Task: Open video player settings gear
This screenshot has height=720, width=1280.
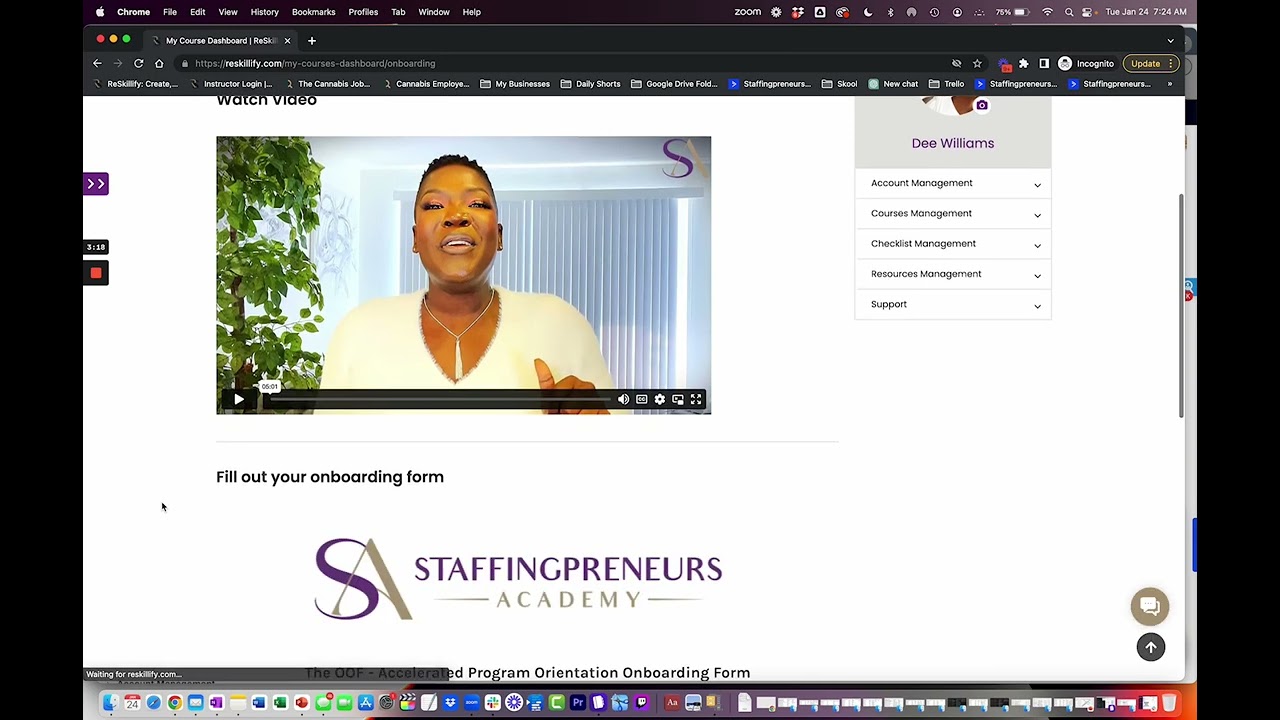Action: 660,400
